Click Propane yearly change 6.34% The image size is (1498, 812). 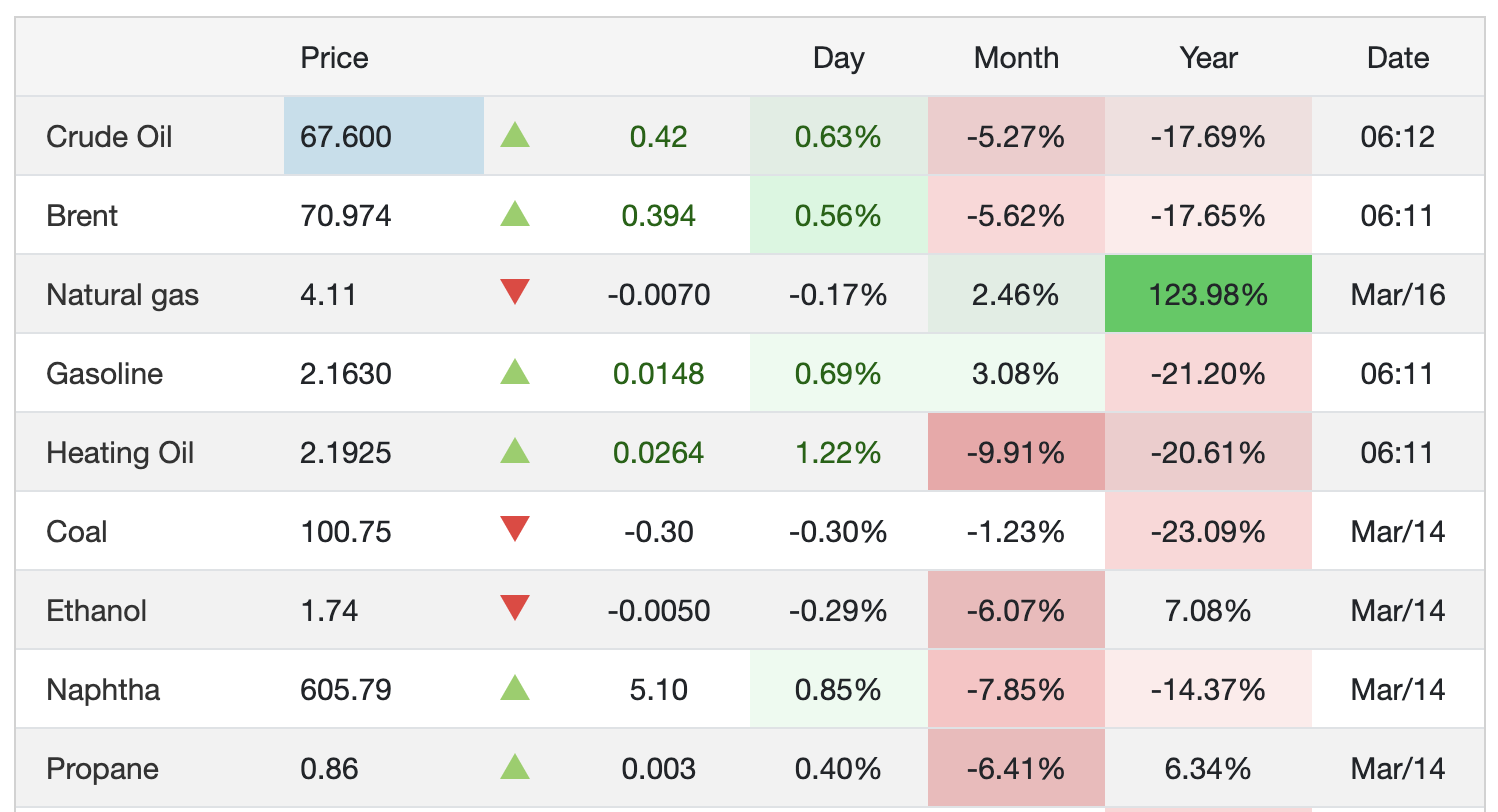click(1208, 769)
